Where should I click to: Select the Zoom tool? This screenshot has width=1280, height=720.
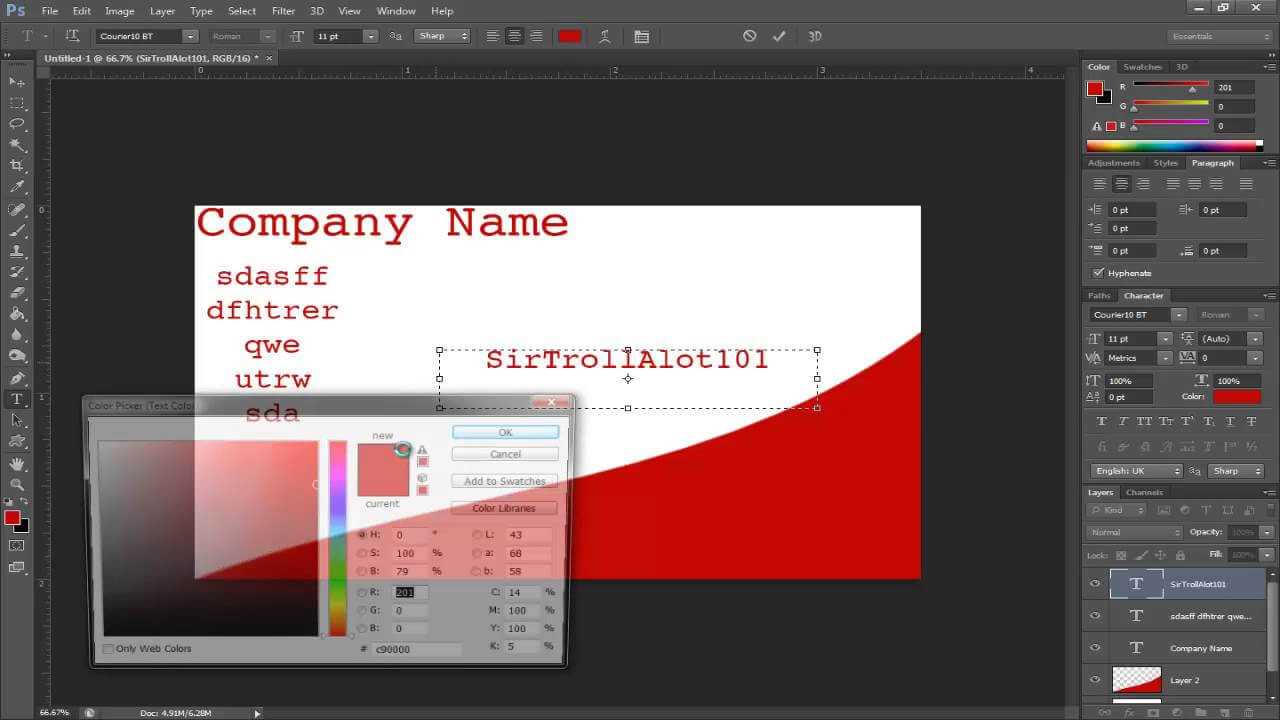click(17, 485)
